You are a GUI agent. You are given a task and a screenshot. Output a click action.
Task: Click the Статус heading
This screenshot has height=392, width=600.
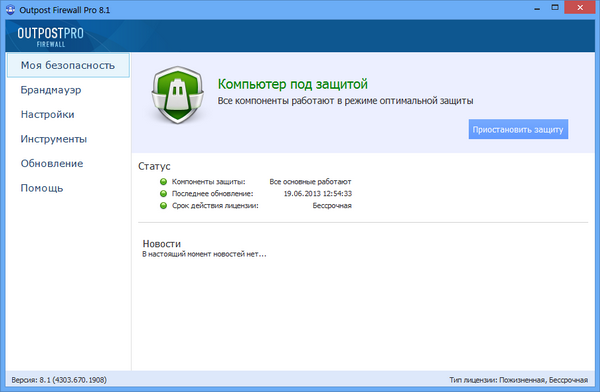[x=154, y=166]
